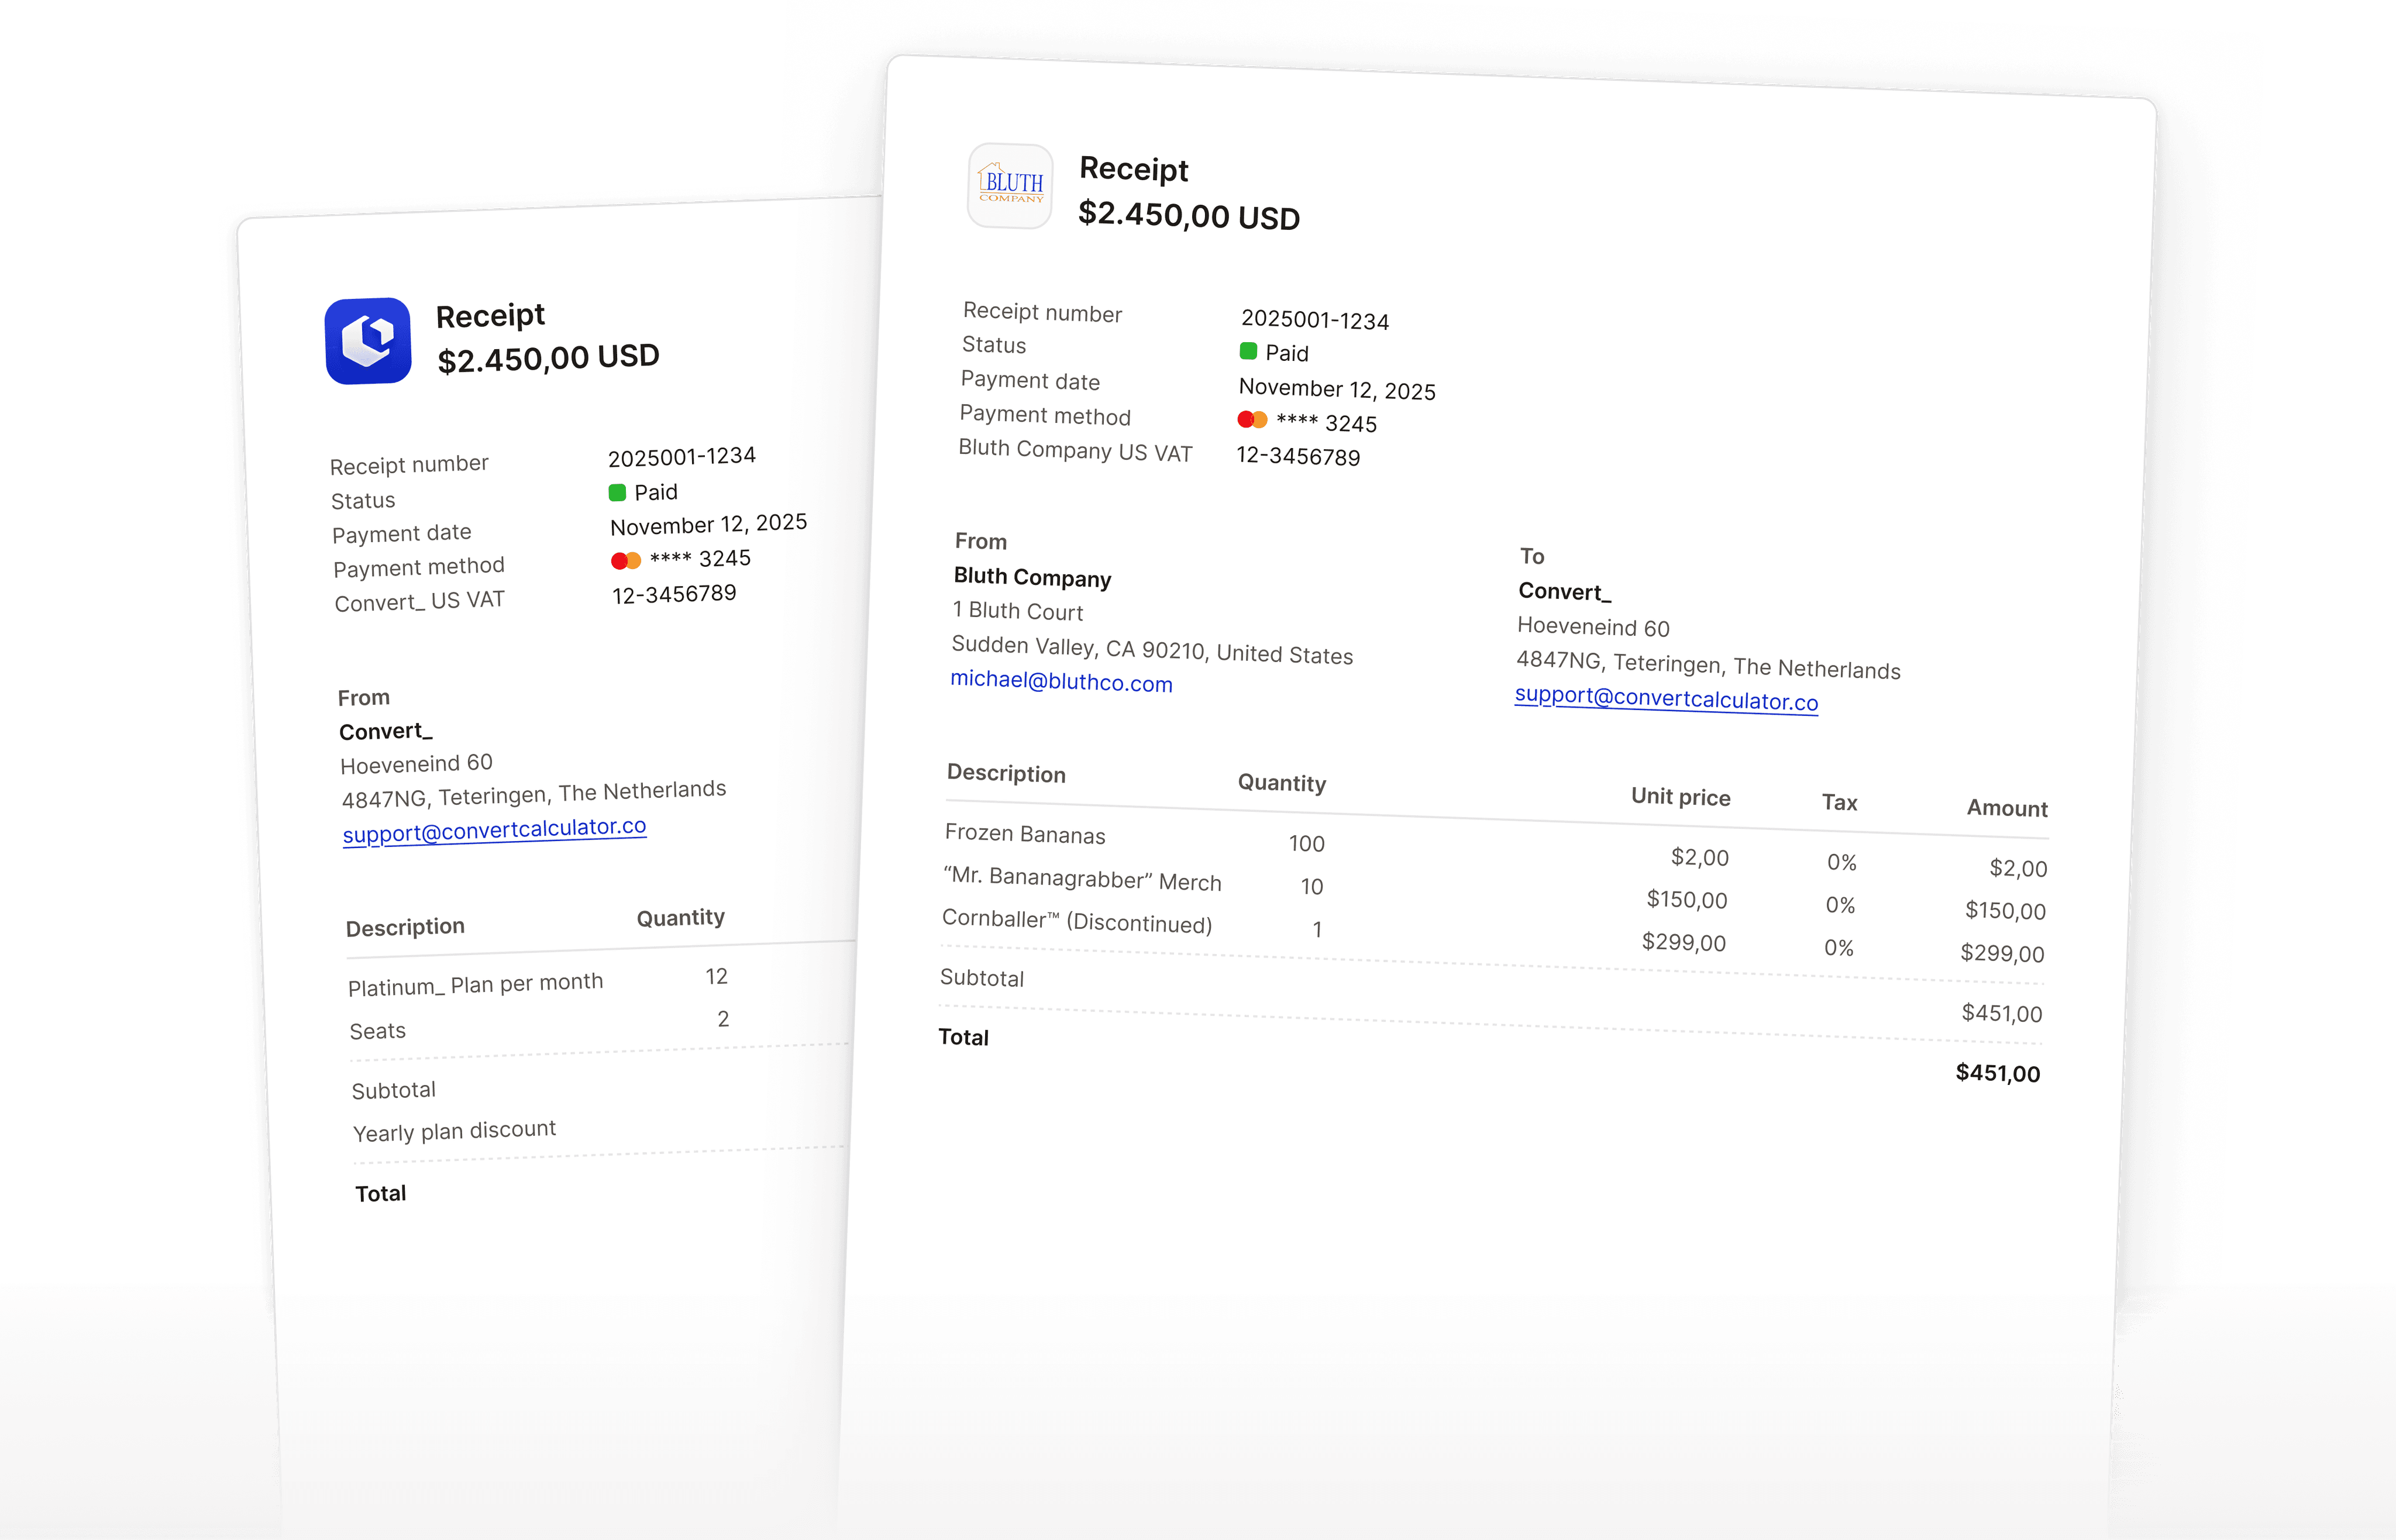
Task: Click receipt number 2025001-1234 on Convert_ receipt
Action: click(x=682, y=457)
